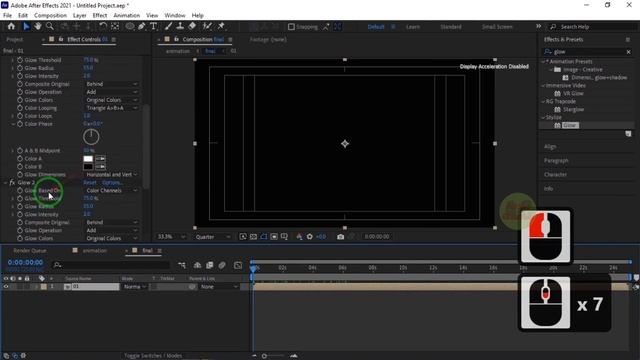
Task: Open Composite Original 'Behind' dropdown at top
Action: 111,84
